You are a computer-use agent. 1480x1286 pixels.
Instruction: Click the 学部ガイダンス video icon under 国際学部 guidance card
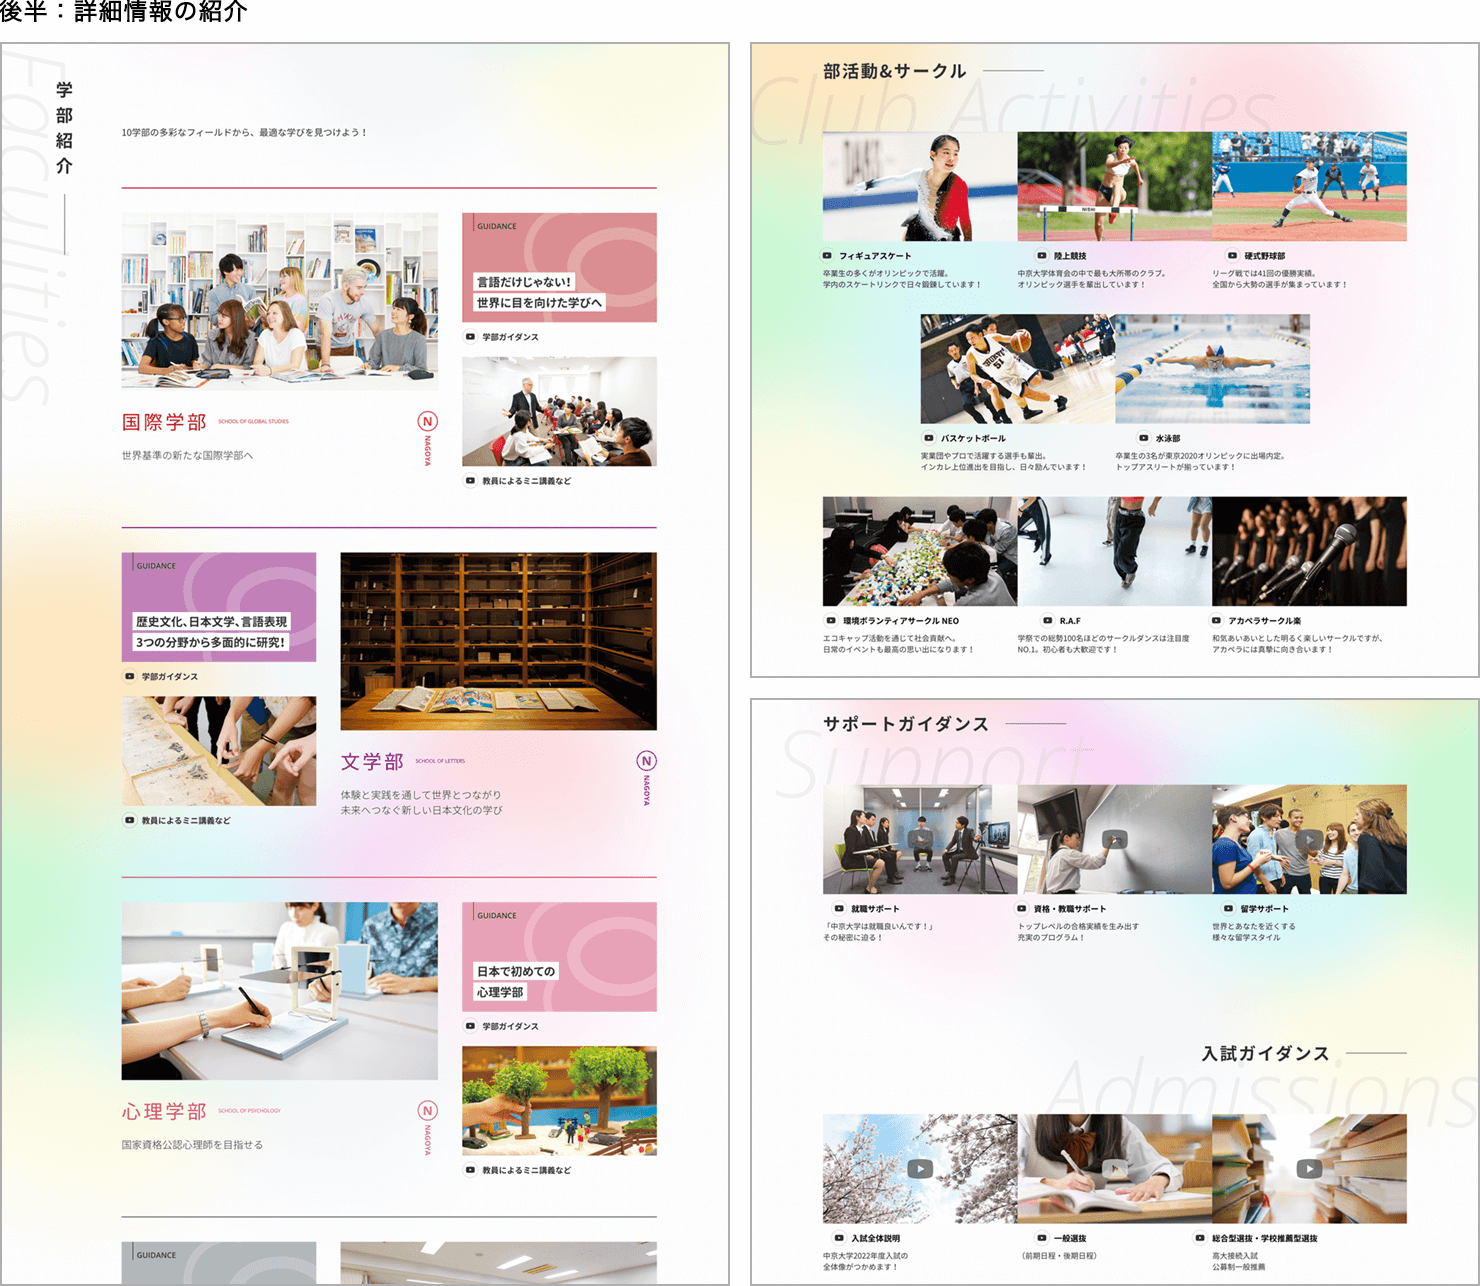point(470,337)
